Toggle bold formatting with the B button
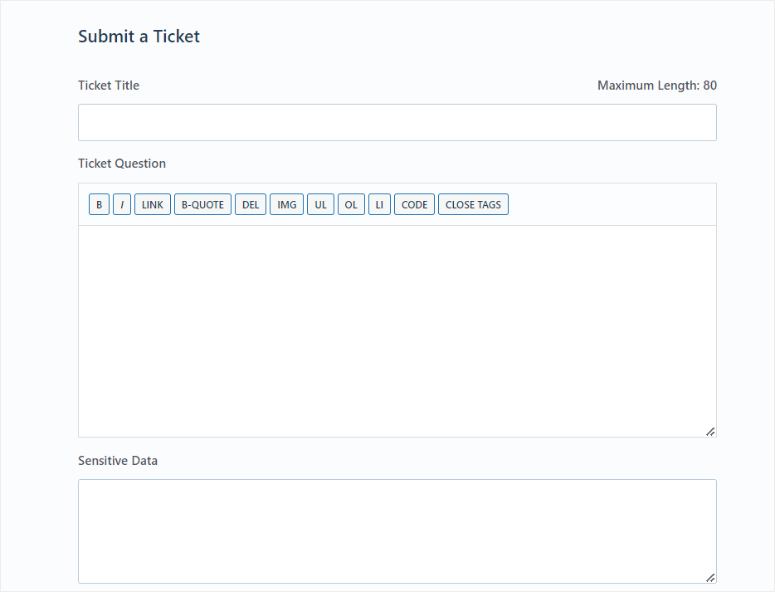Screen dimensions: 775x592 pos(99,205)
